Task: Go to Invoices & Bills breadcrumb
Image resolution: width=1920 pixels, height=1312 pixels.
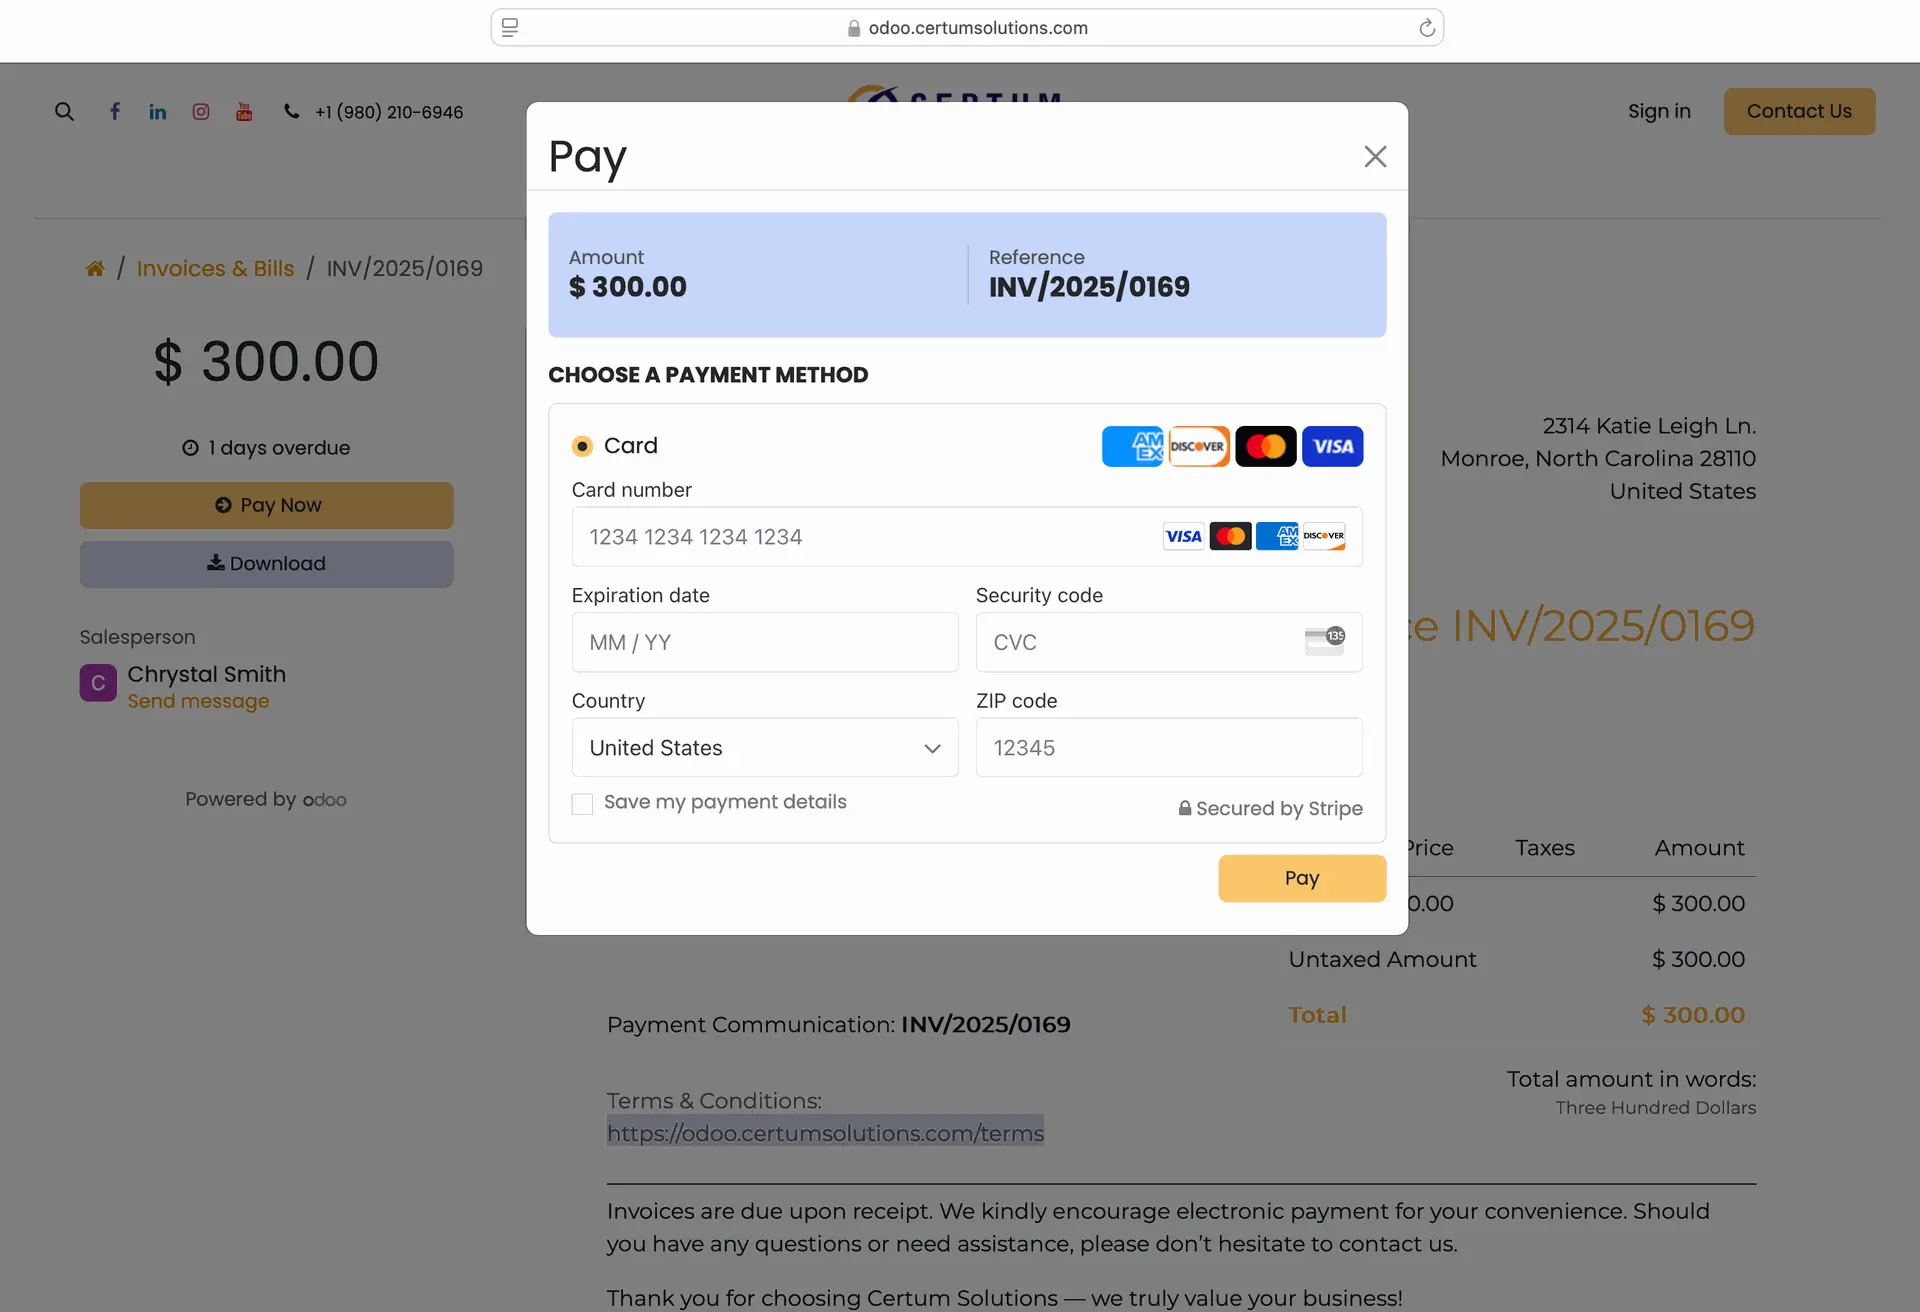Action: [x=215, y=268]
